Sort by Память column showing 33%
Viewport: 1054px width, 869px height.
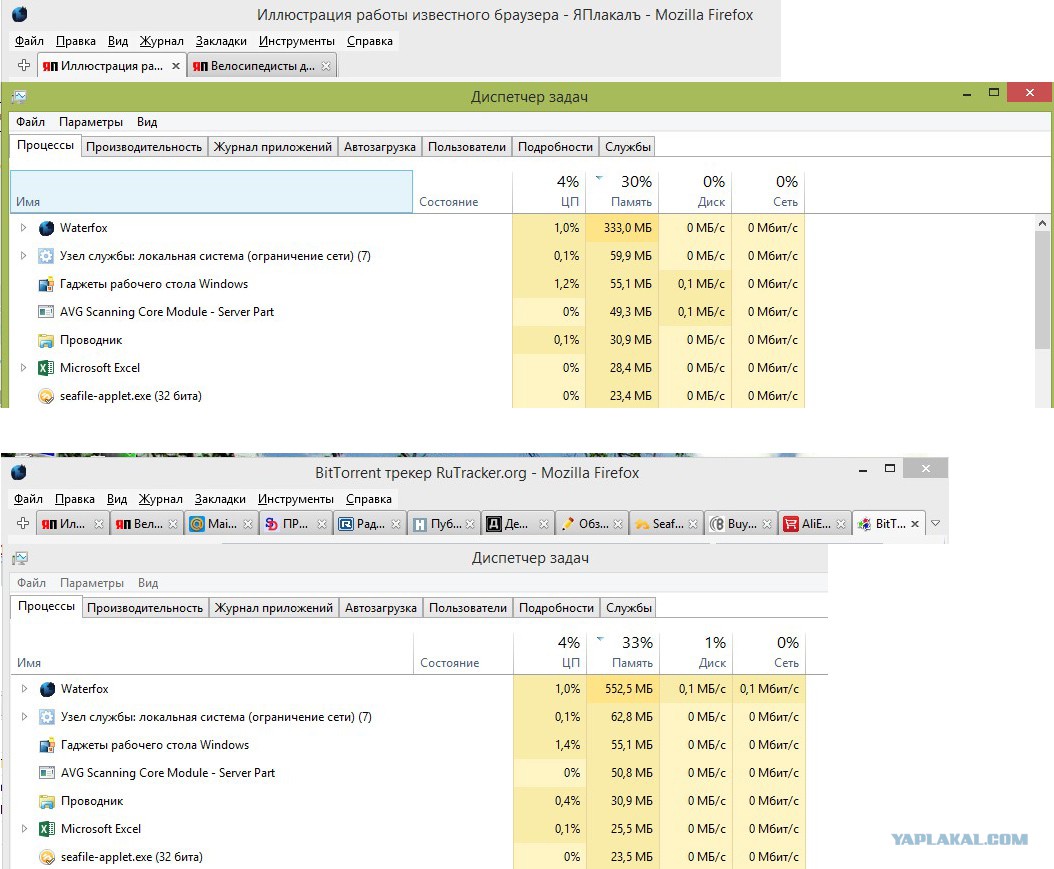point(623,653)
